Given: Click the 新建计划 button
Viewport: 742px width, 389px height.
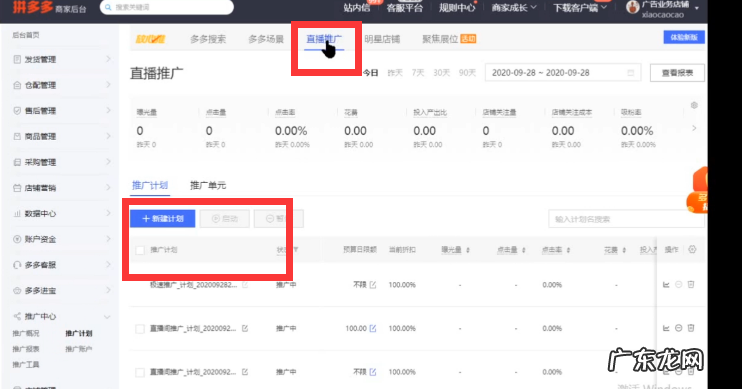Looking at the screenshot, I should (x=162, y=219).
